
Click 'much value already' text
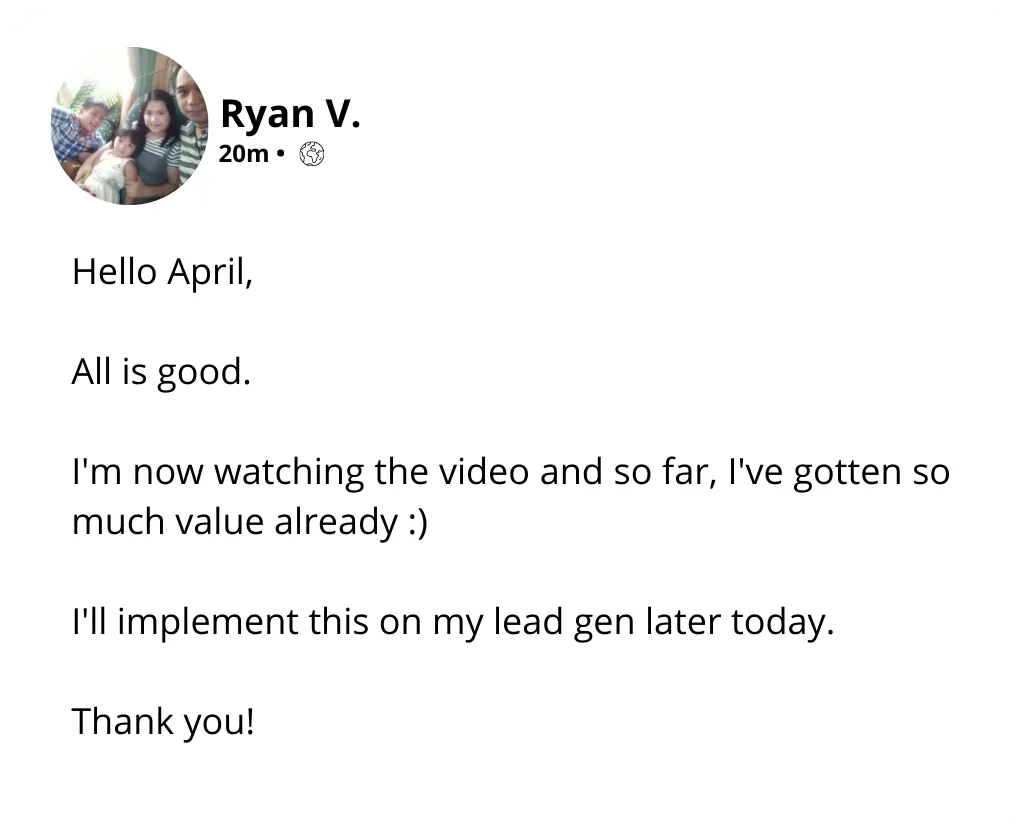(235, 522)
